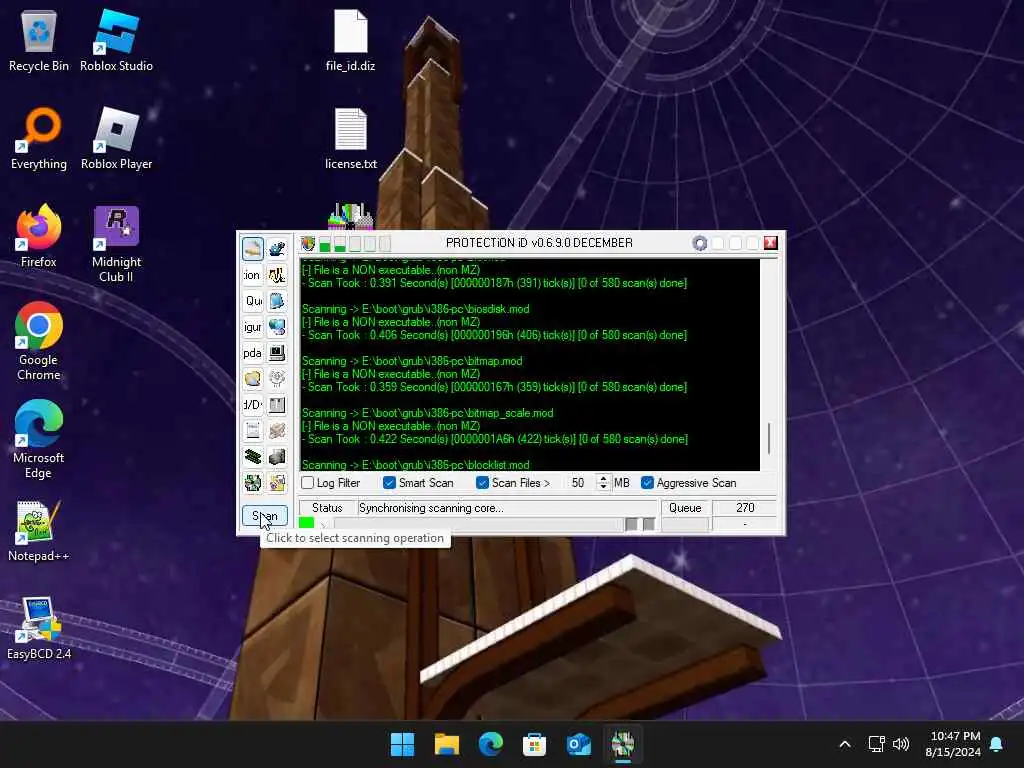This screenshot has width=1024, height=768.
Task: Click the green memory chip icon in the sidebar
Action: click(253, 456)
